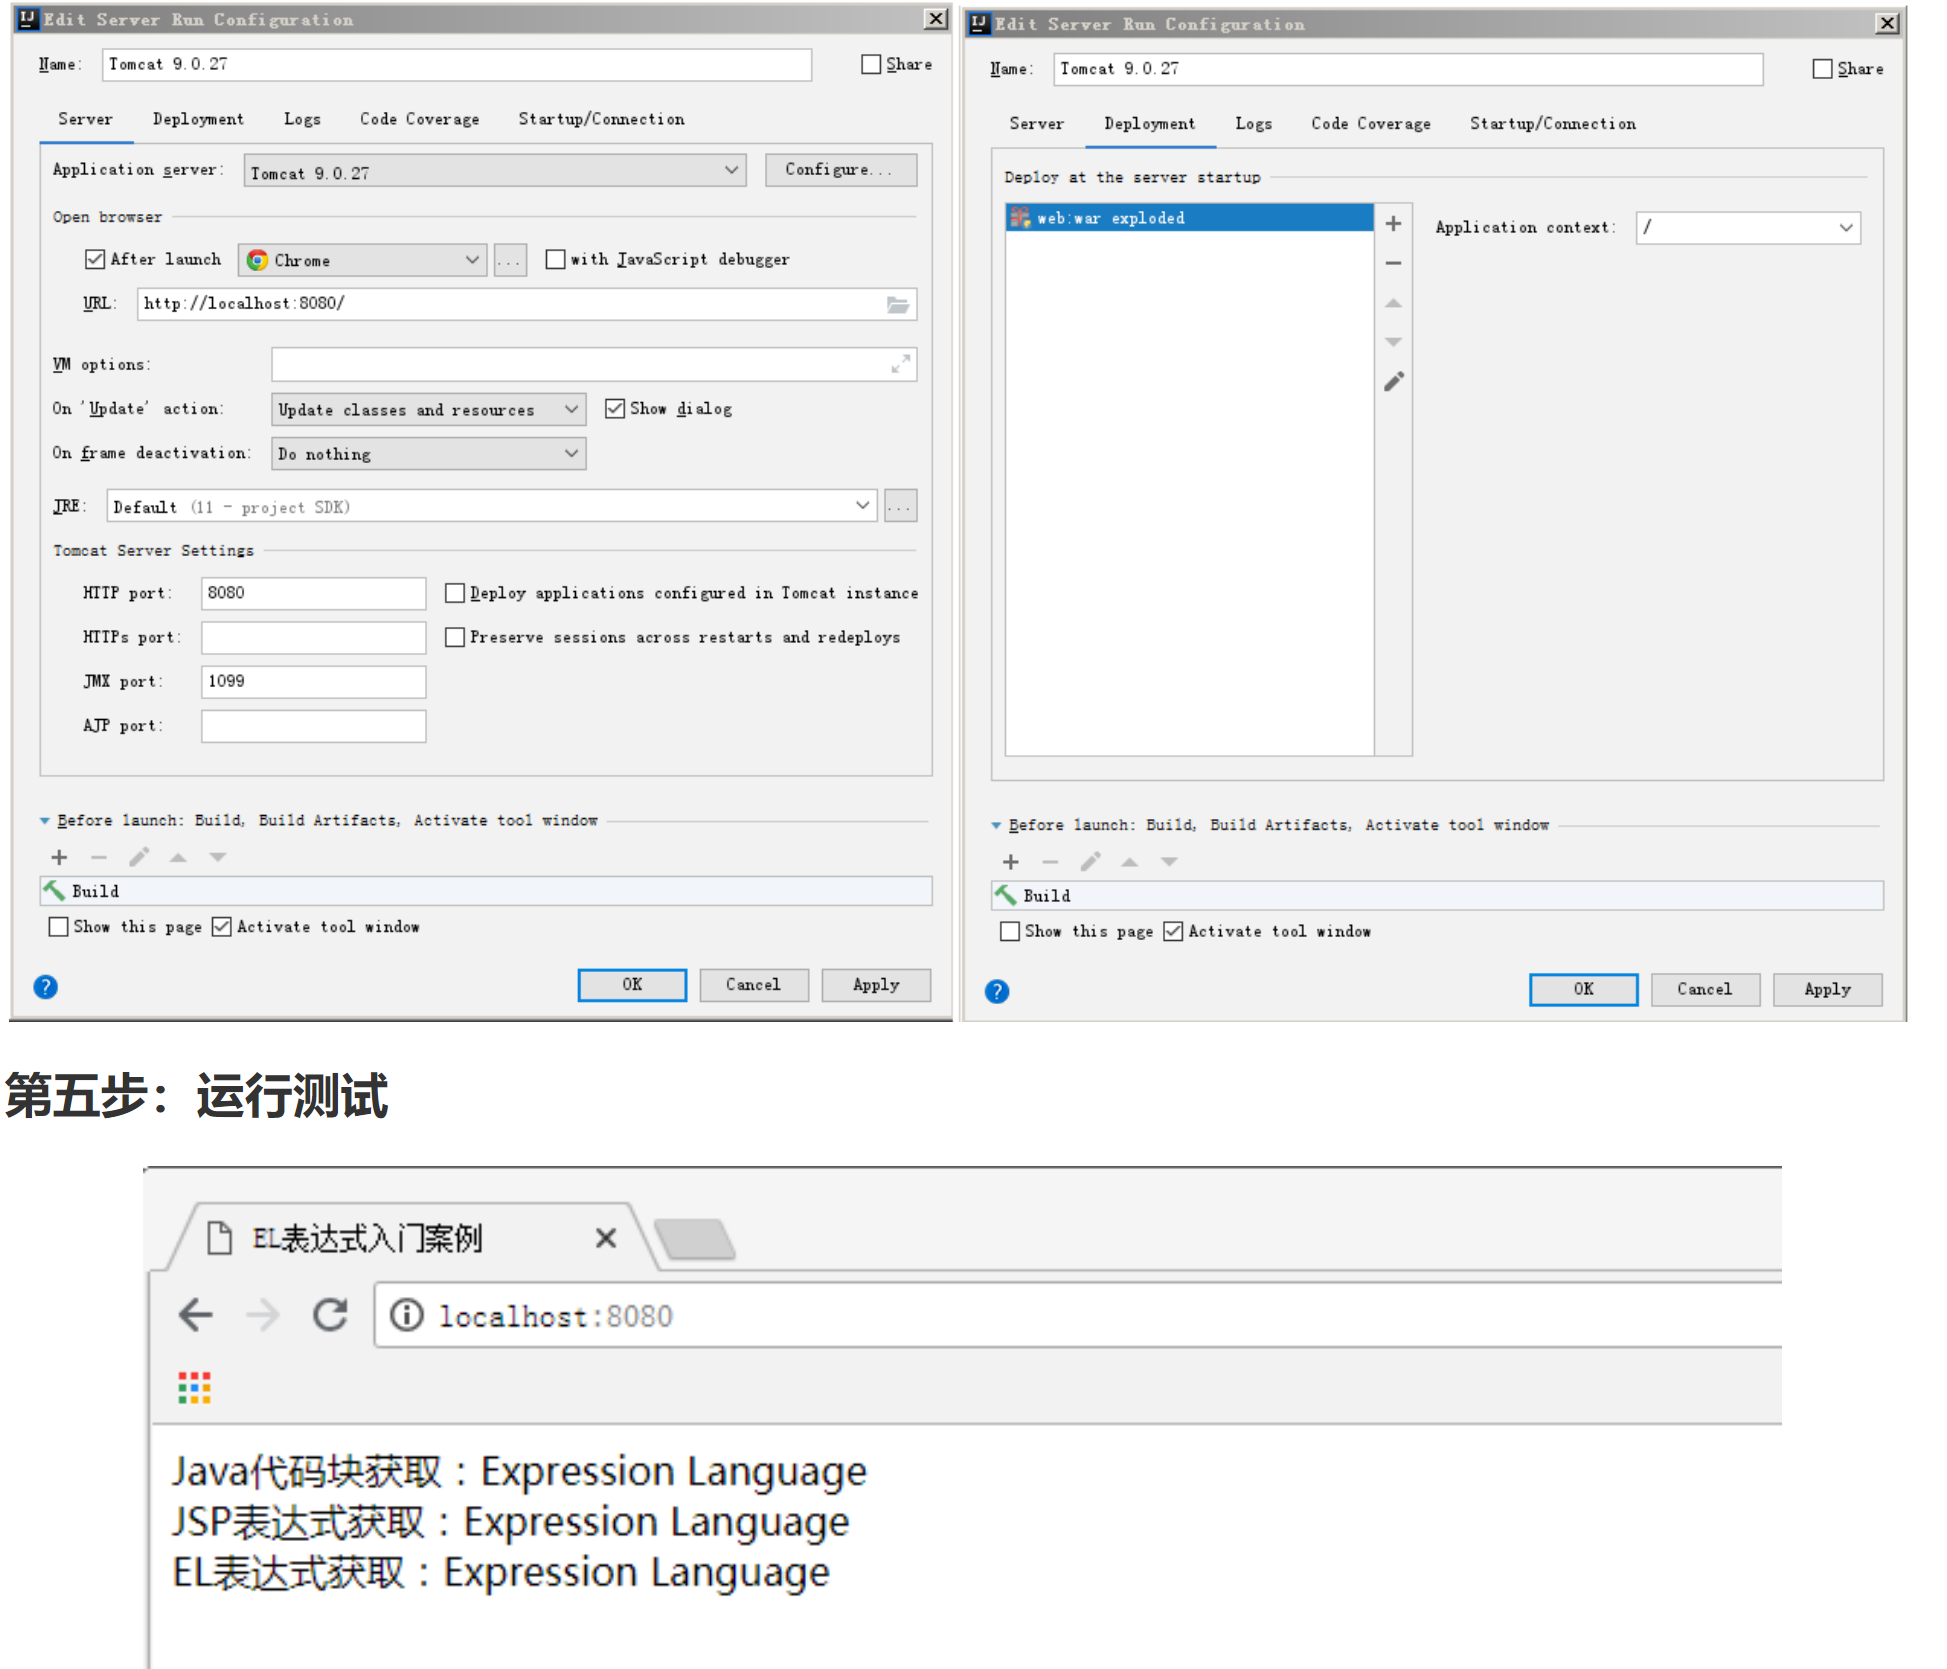The image size is (1947, 1669).
Task: Edit before-launch task pencil in left dialog
Action: click(x=139, y=857)
